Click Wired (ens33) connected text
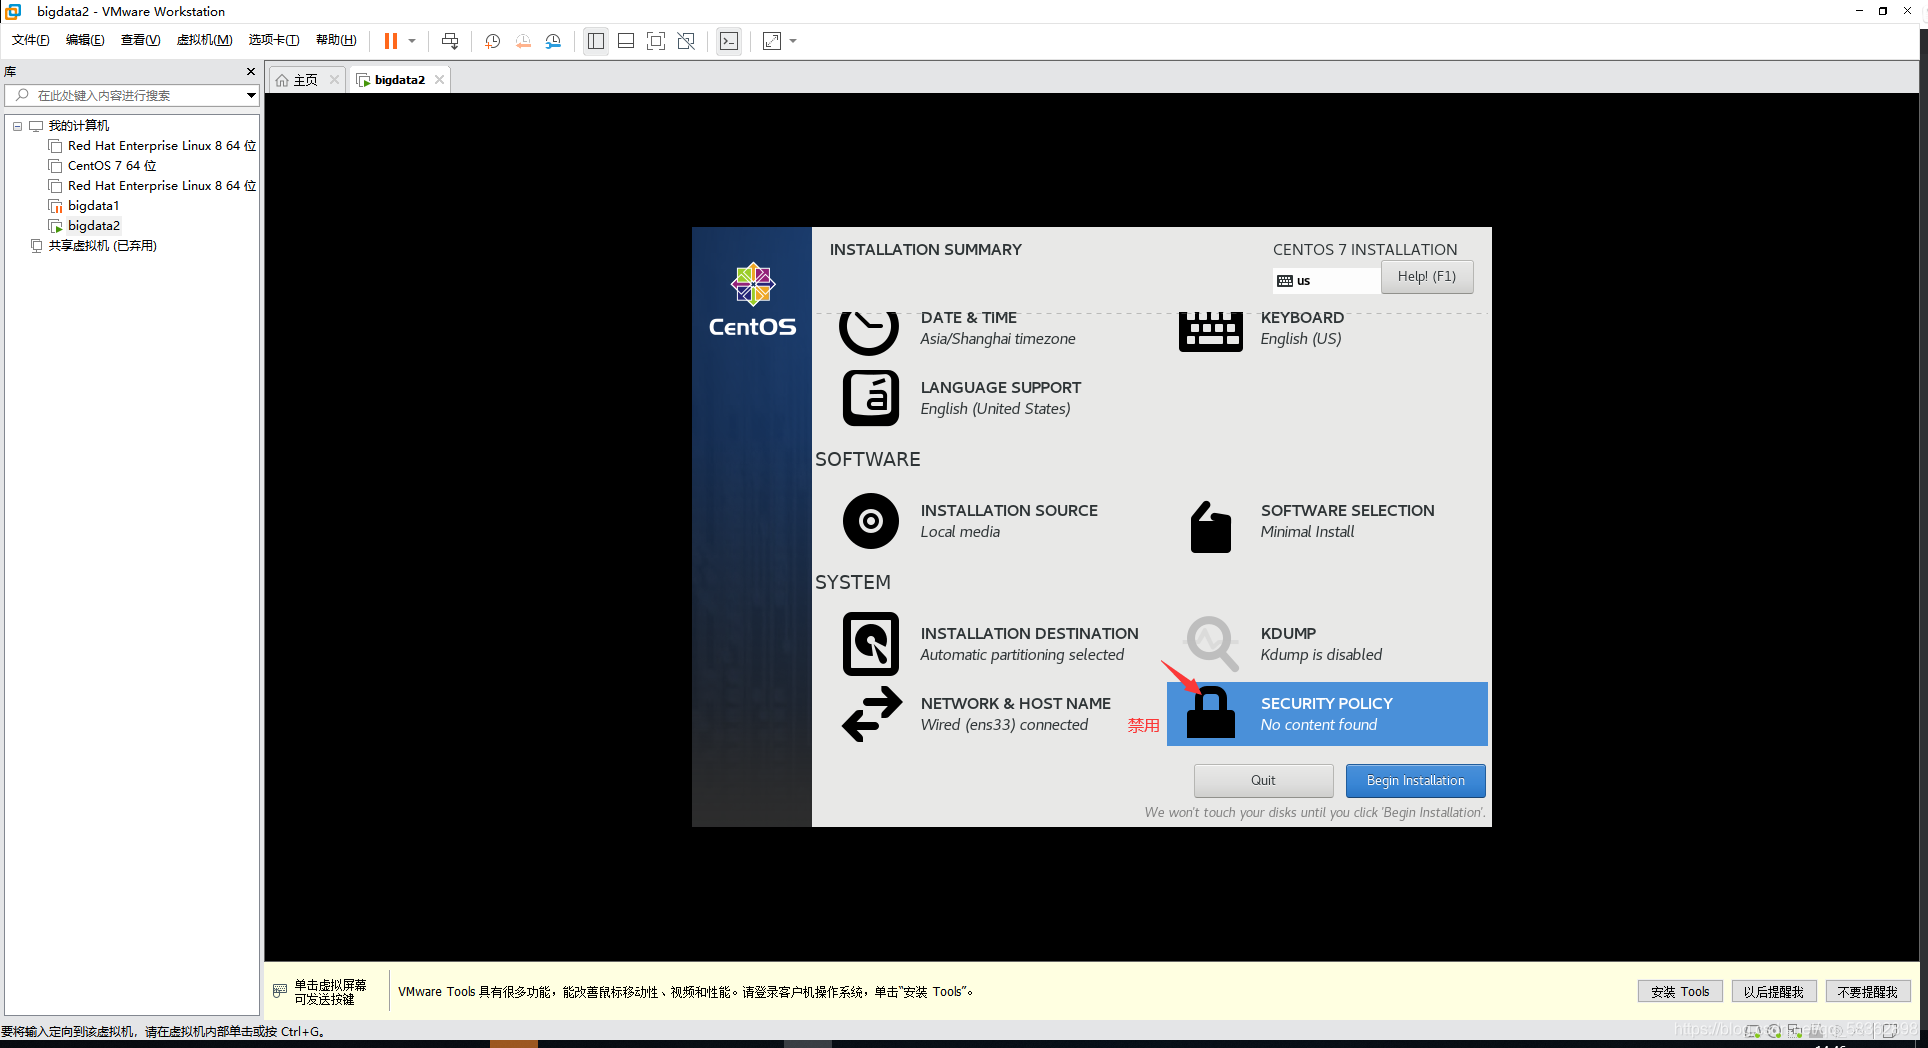1928x1048 pixels. coord(1004,725)
